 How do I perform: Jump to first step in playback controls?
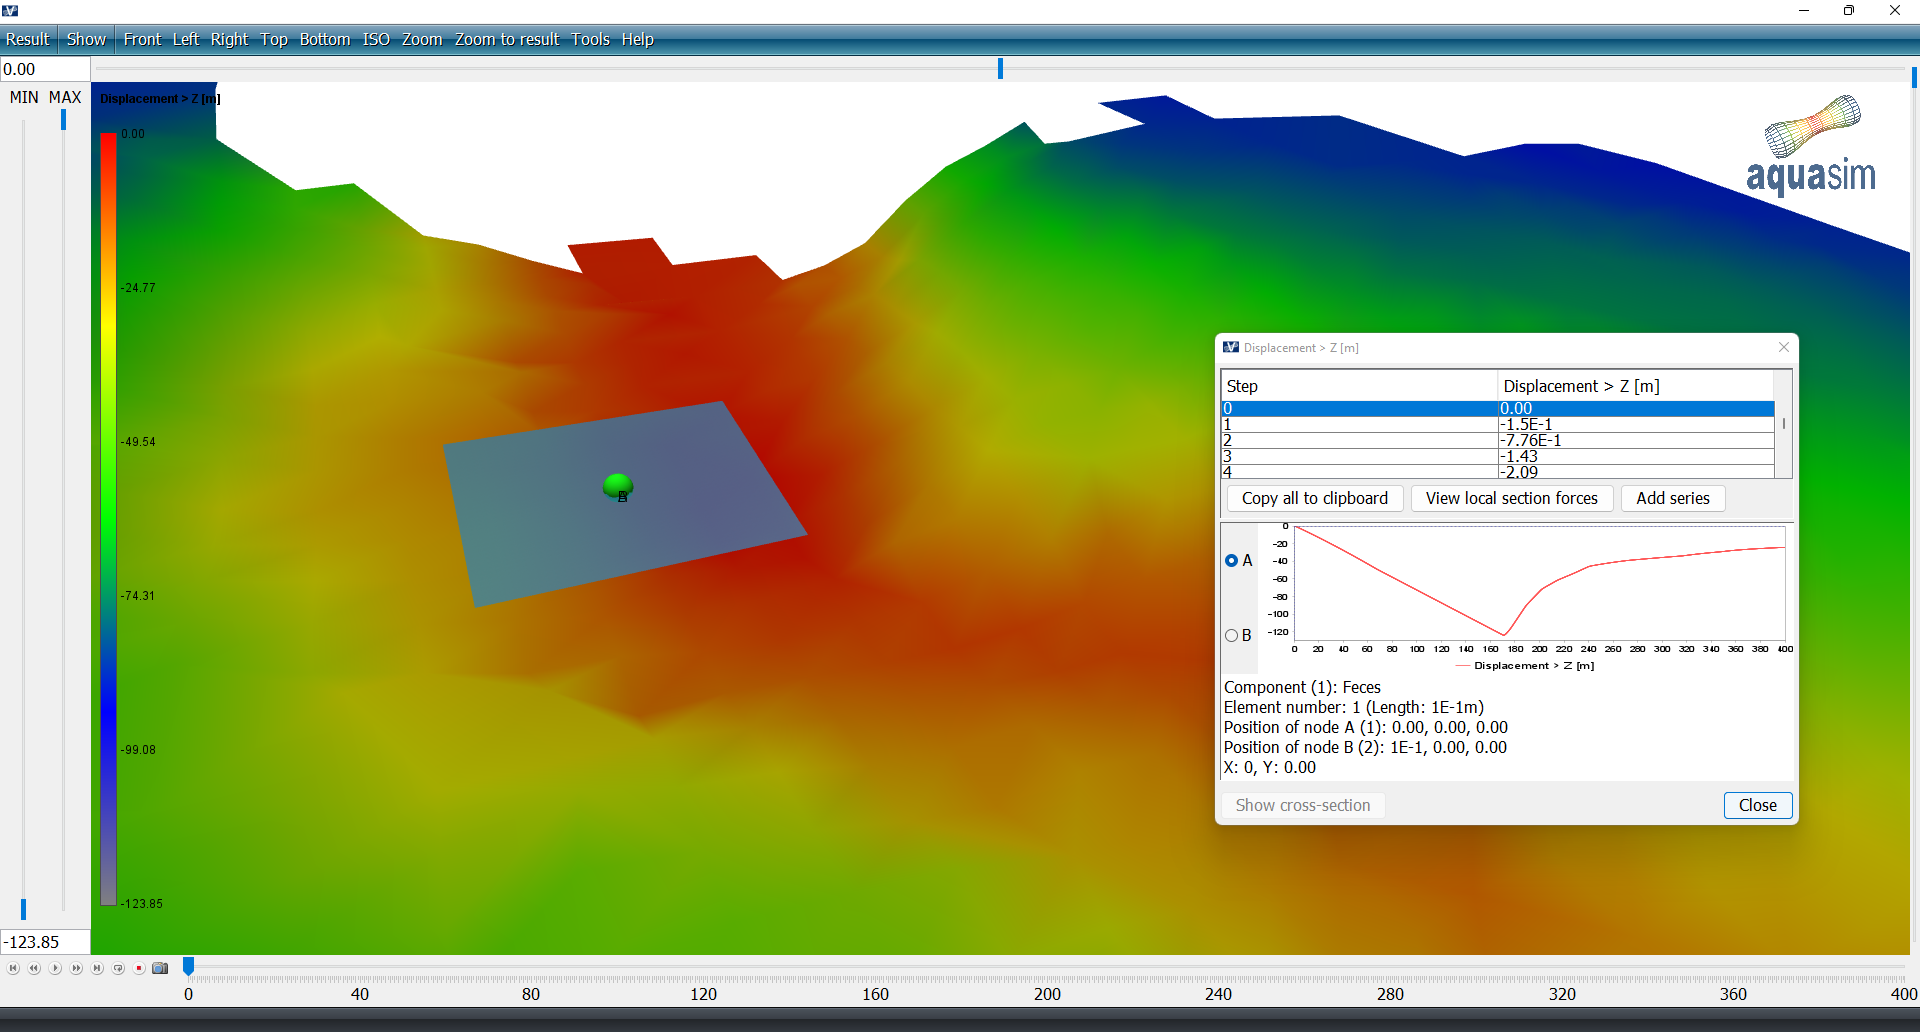13,968
